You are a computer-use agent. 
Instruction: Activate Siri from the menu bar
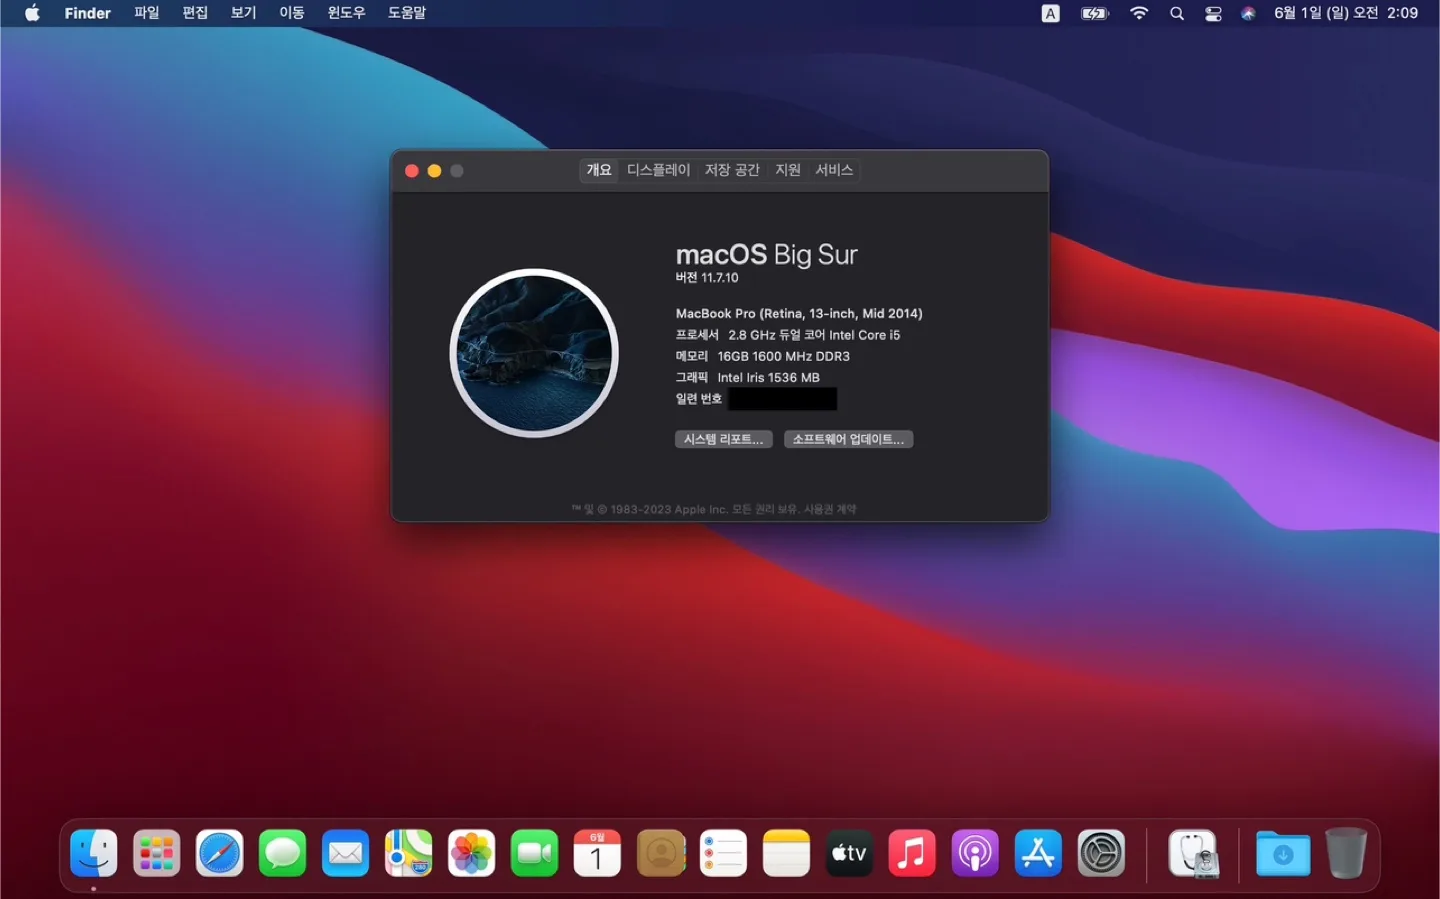[1248, 13]
